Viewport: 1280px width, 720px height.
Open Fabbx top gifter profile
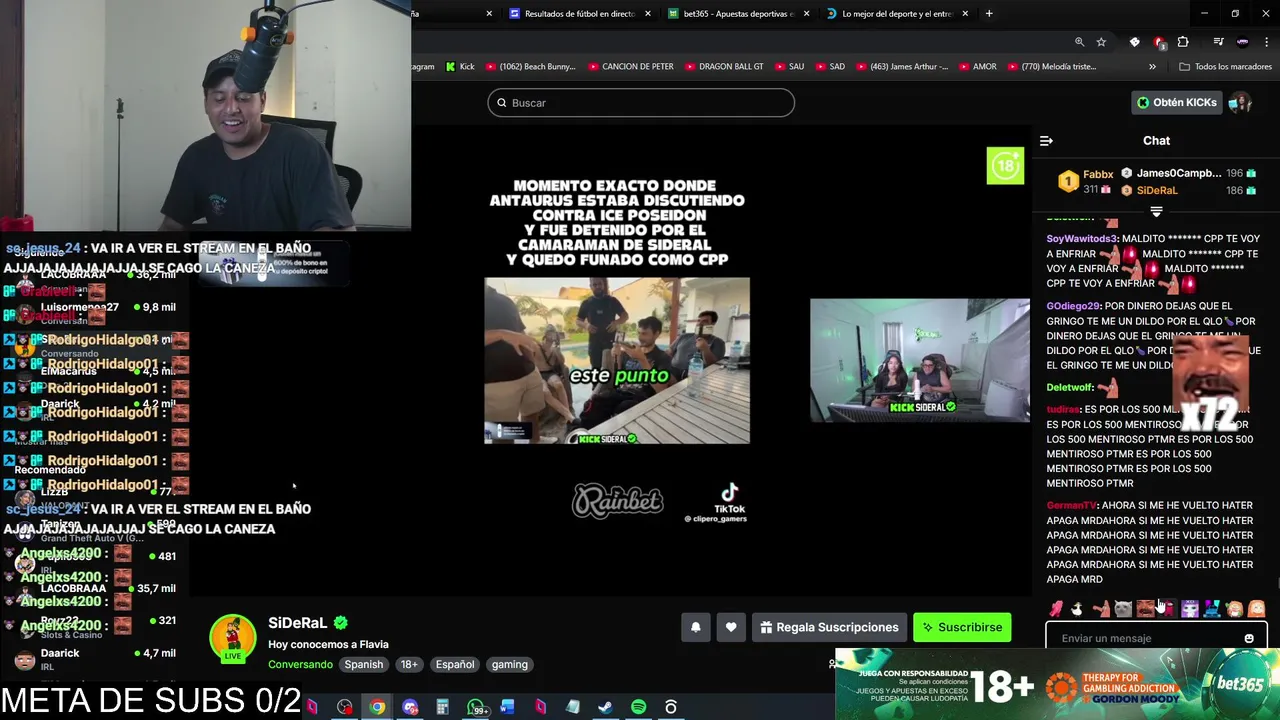click(1098, 174)
